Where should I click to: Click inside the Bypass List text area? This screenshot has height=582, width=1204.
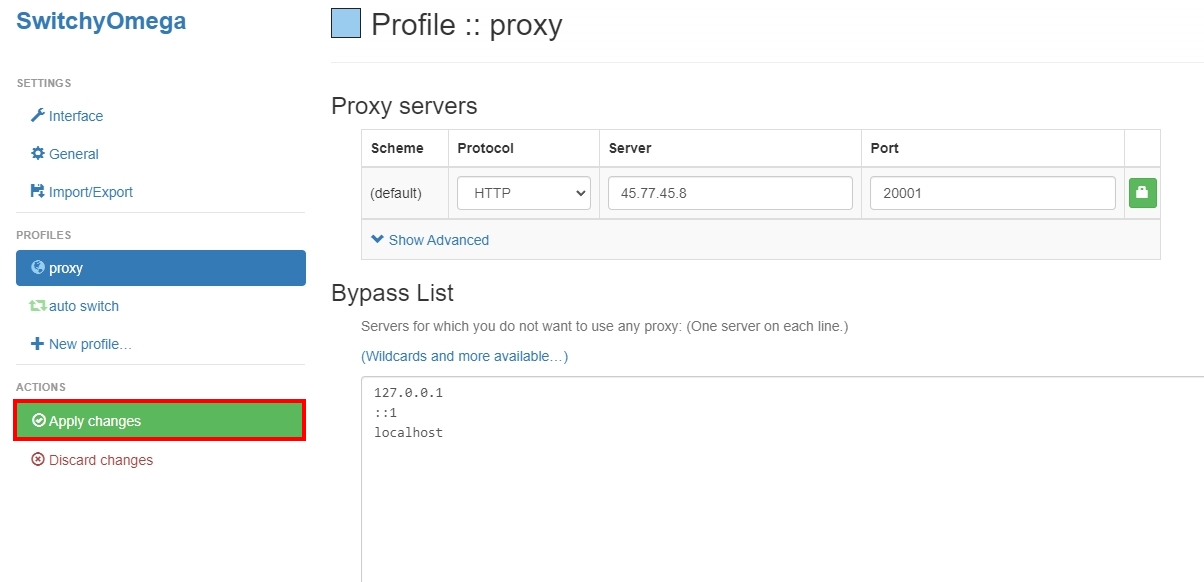click(x=783, y=479)
